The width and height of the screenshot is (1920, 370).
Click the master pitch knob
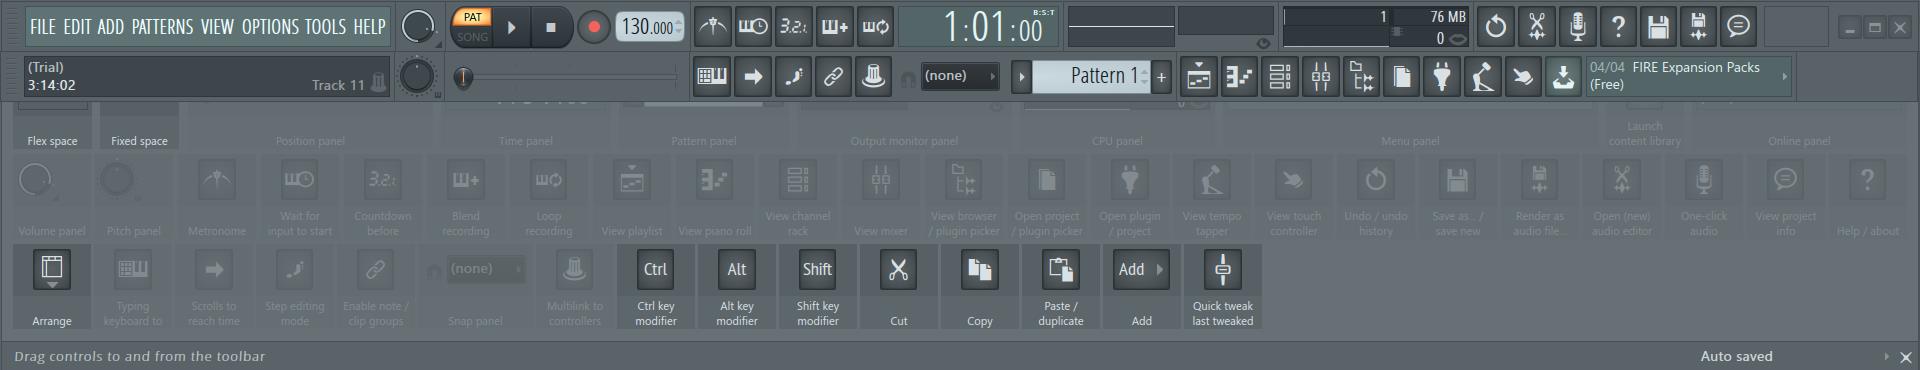pyautogui.click(x=417, y=76)
